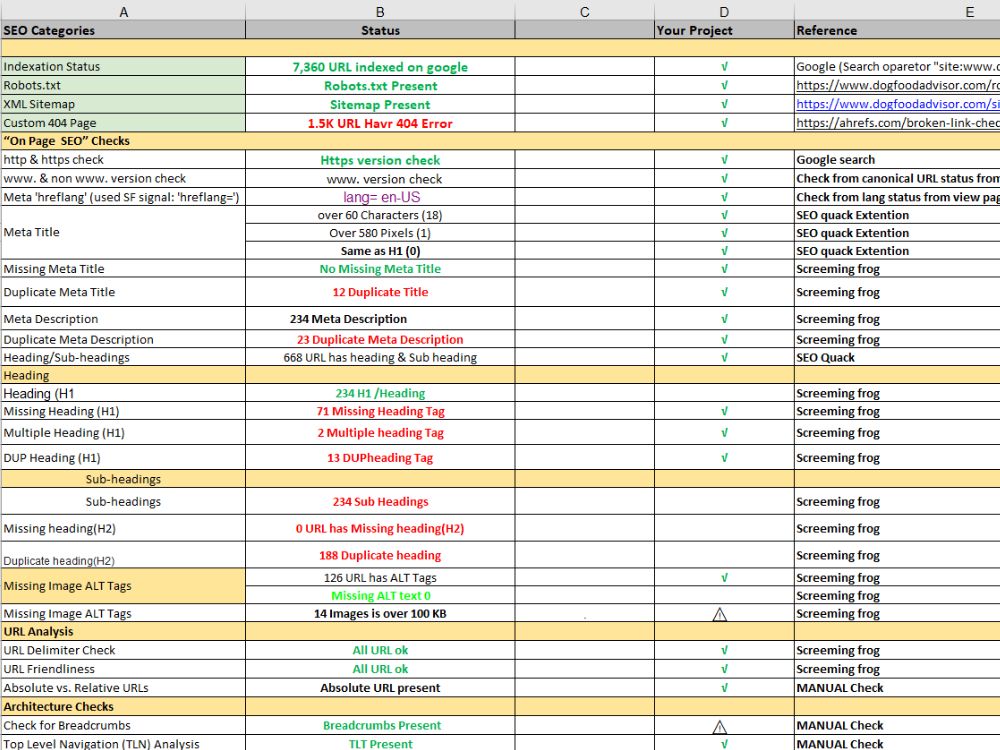This screenshot has width=1000, height=750.
Task: Click the 'Reference' header cell
Action: (897, 30)
